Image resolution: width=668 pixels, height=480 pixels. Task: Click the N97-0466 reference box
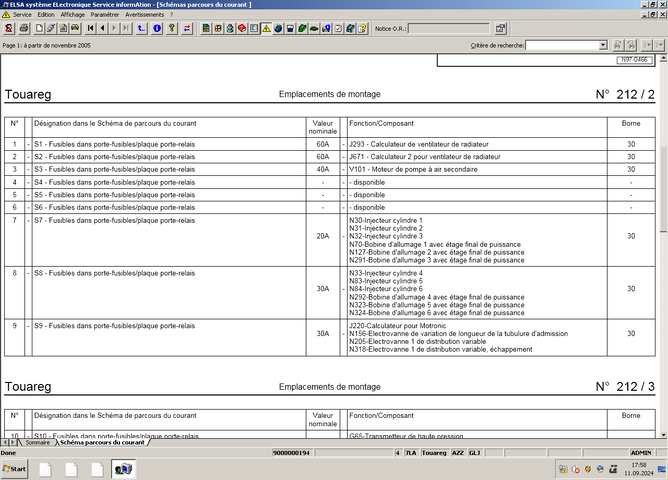tap(634, 60)
